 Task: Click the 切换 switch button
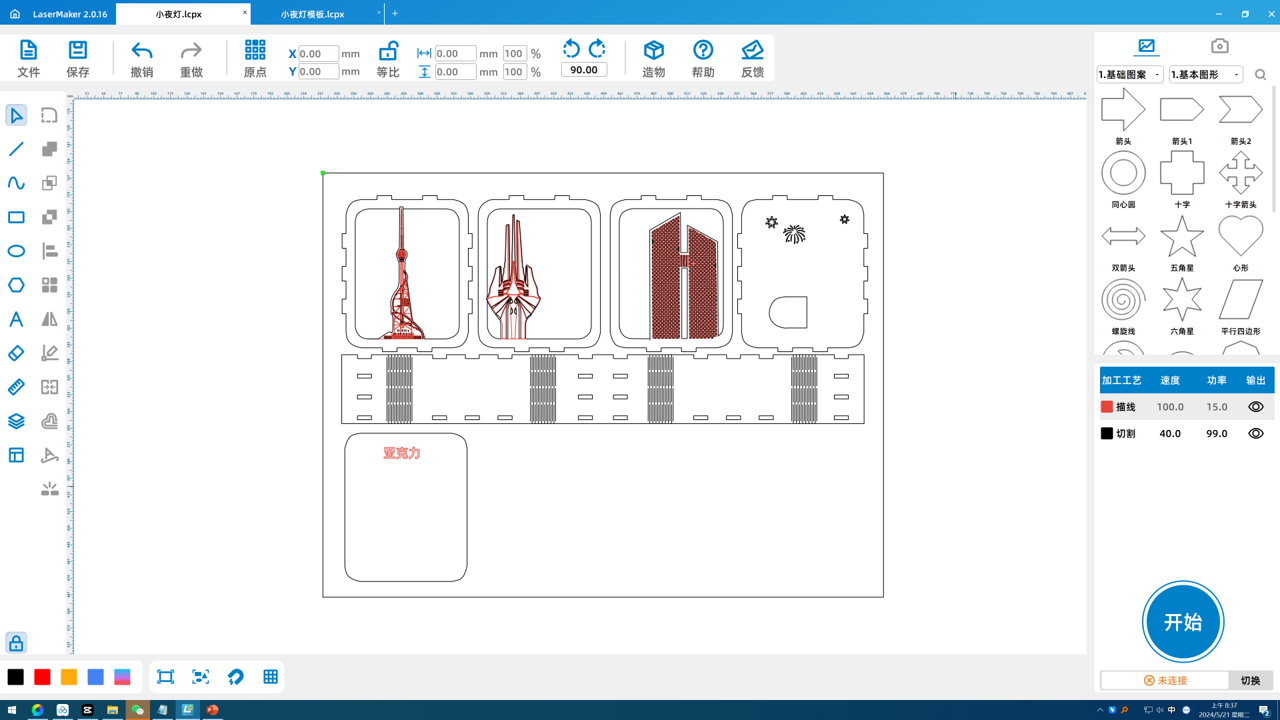[1250, 680]
